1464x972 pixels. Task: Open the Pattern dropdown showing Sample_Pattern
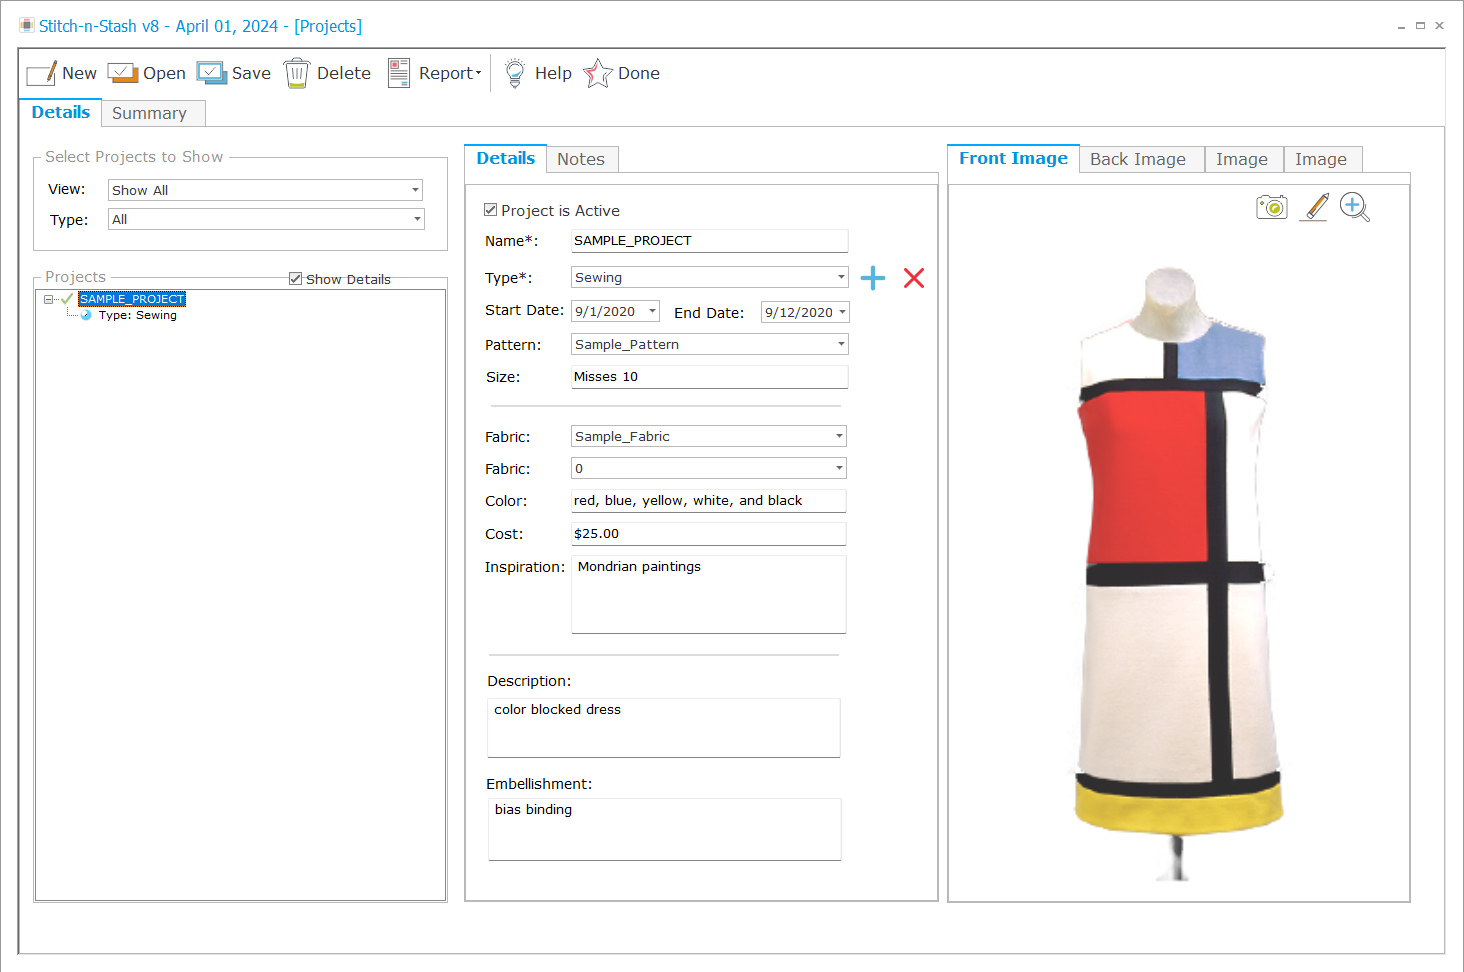point(710,344)
